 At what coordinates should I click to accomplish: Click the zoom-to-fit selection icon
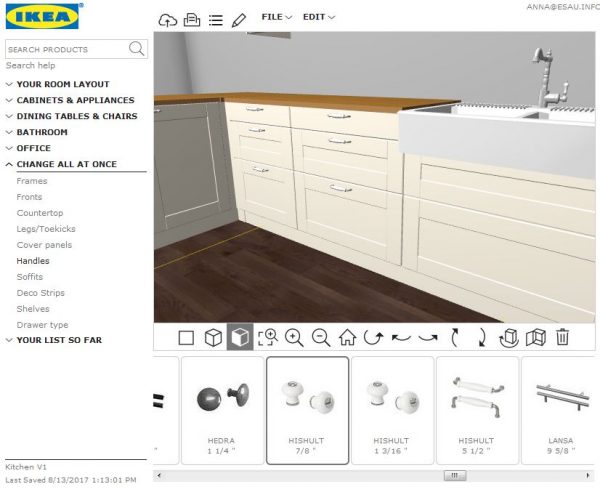pyautogui.click(x=267, y=338)
